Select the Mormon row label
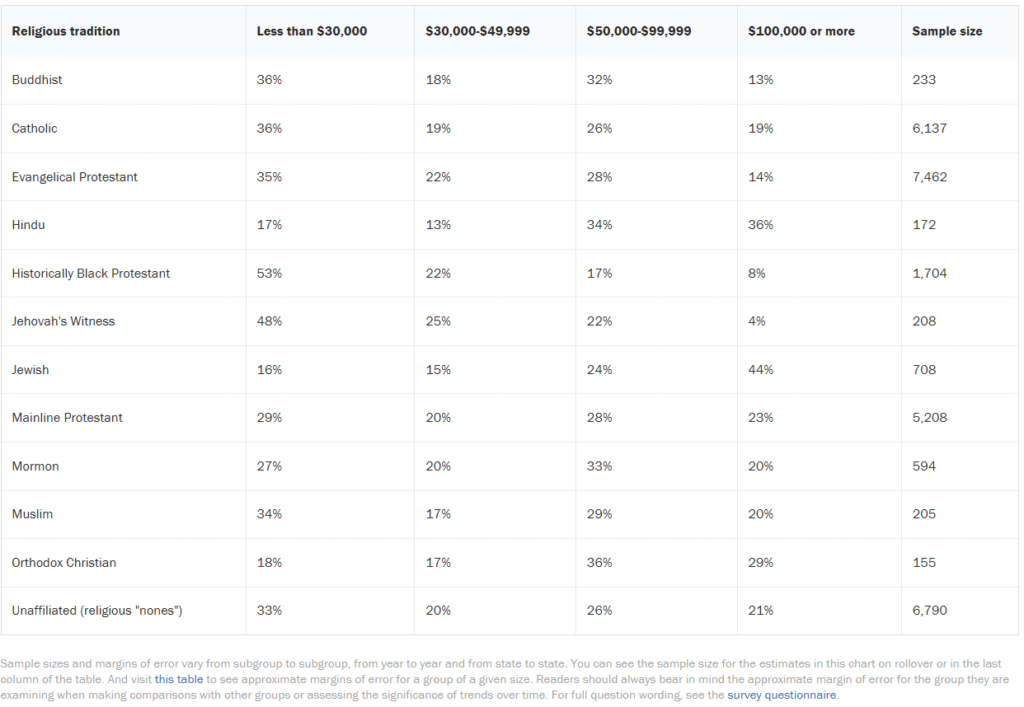This screenshot has width=1024, height=707. [35, 466]
